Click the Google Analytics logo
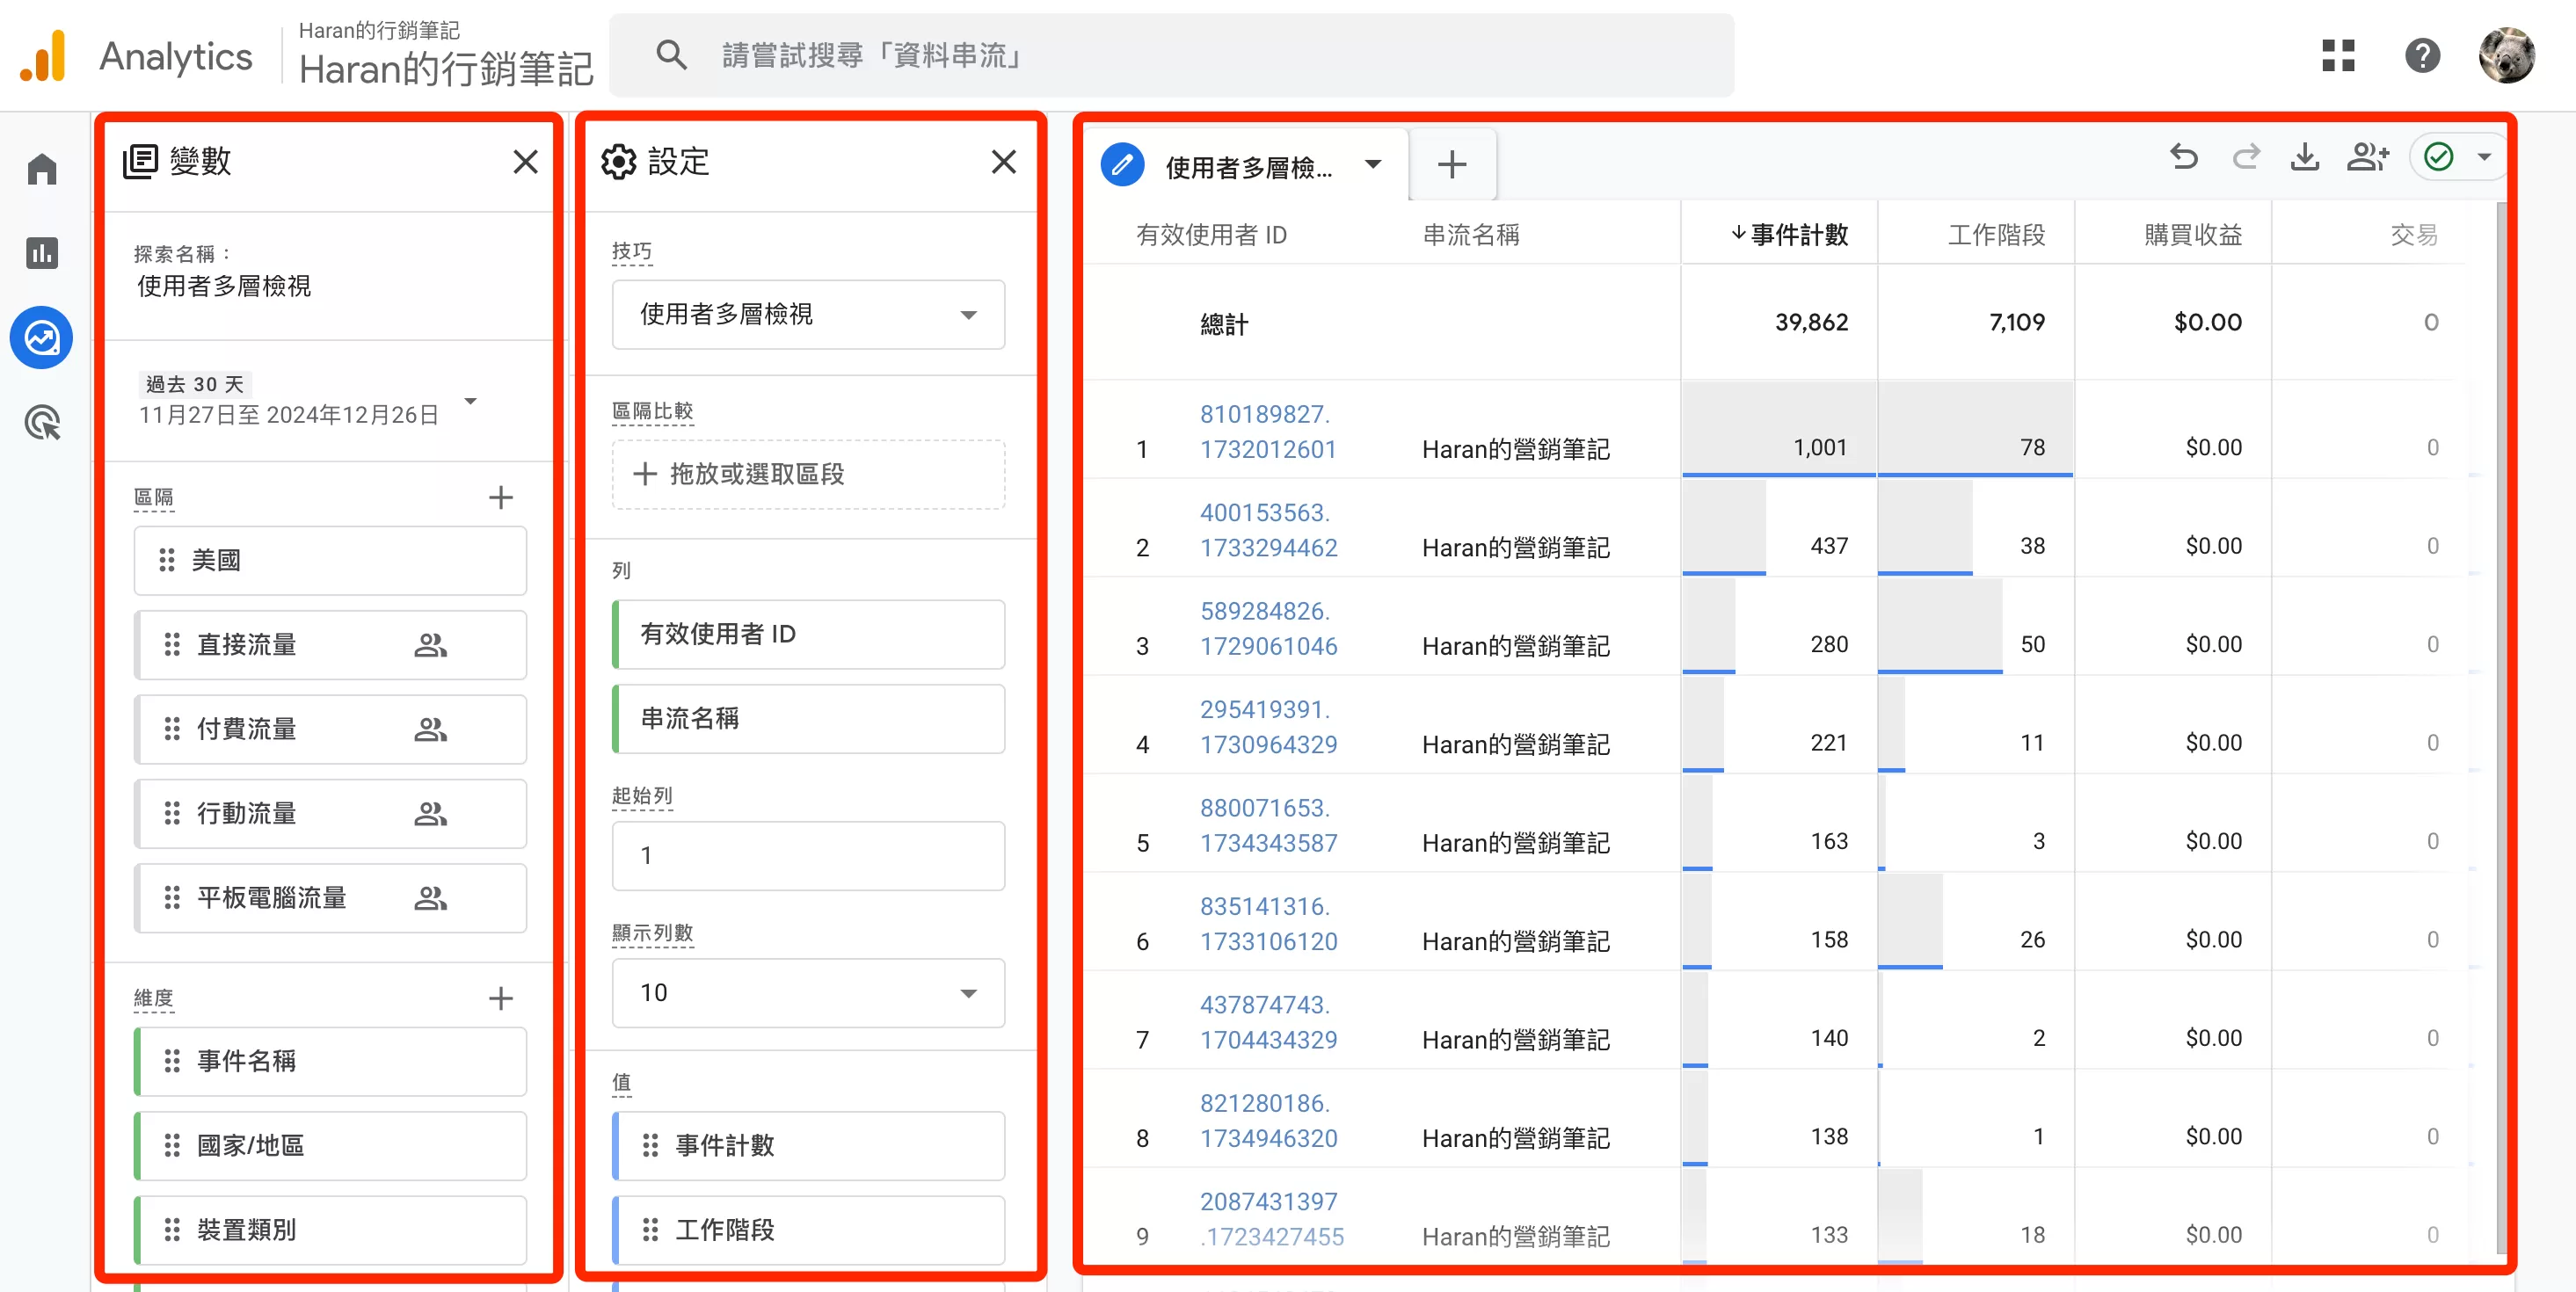Viewport: 2576px width, 1292px height. [43, 56]
